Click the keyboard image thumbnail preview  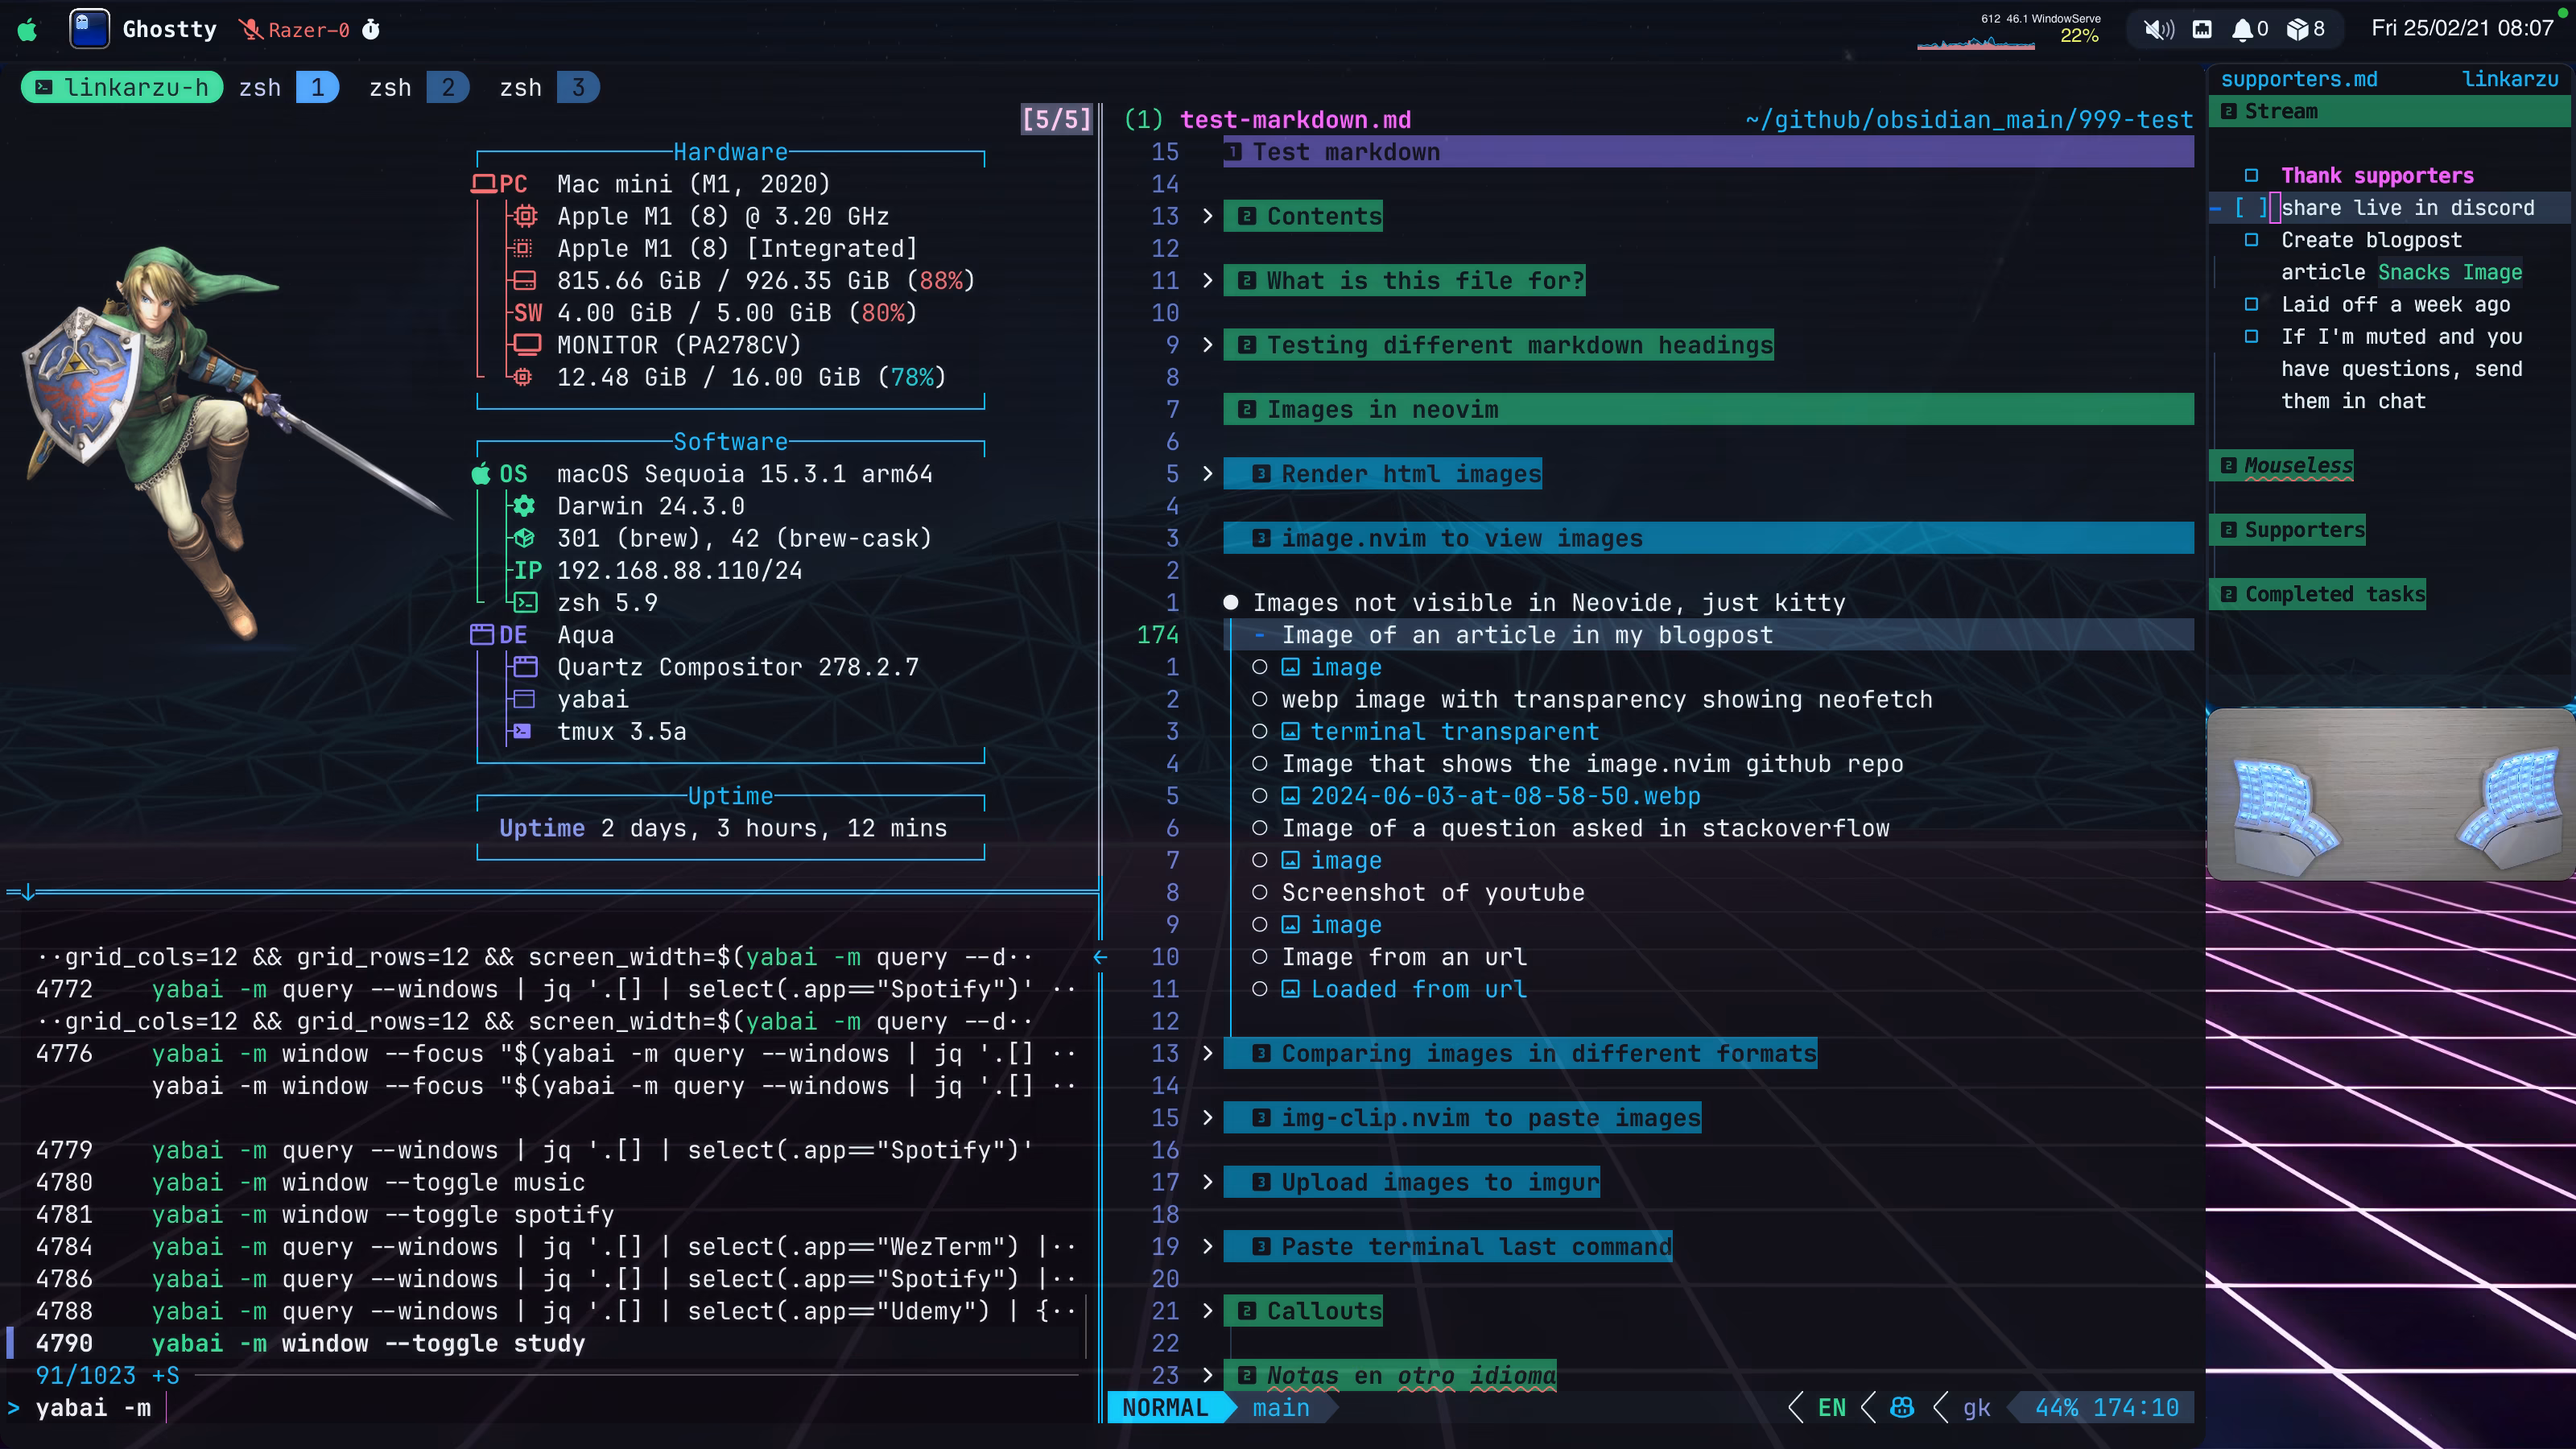coord(2390,794)
